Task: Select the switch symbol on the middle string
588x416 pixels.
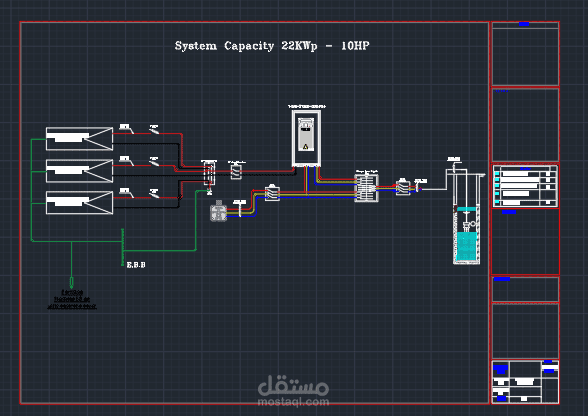Action: tap(154, 161)
